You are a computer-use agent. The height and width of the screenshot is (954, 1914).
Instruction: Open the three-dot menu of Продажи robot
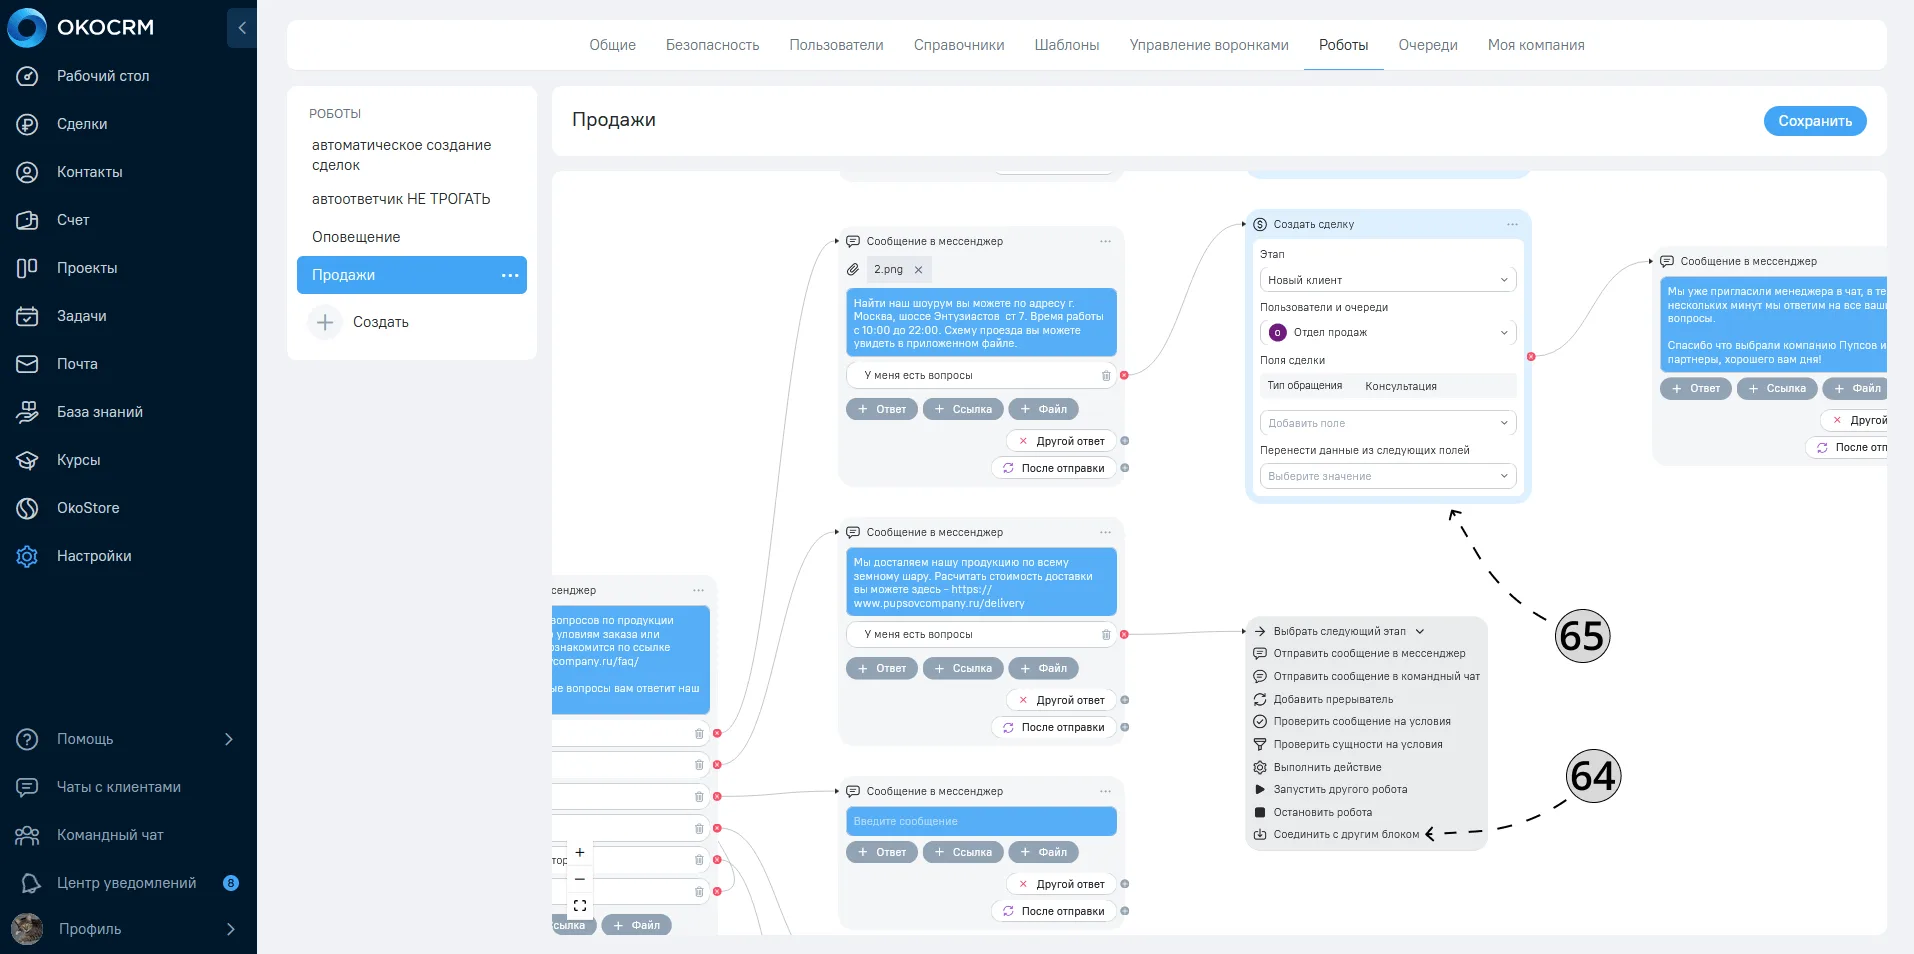(x=510, y=275)
